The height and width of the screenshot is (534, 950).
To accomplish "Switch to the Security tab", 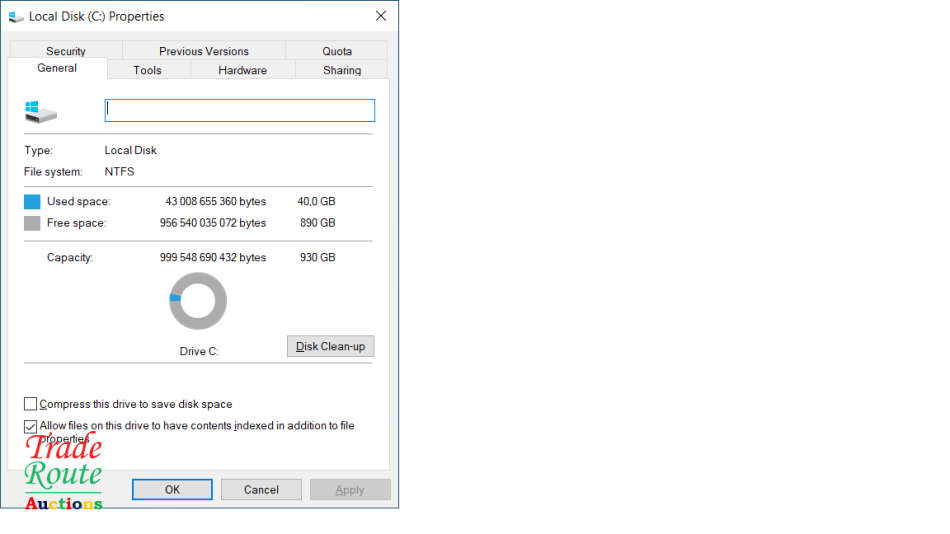I will click(x=66, y=51).
